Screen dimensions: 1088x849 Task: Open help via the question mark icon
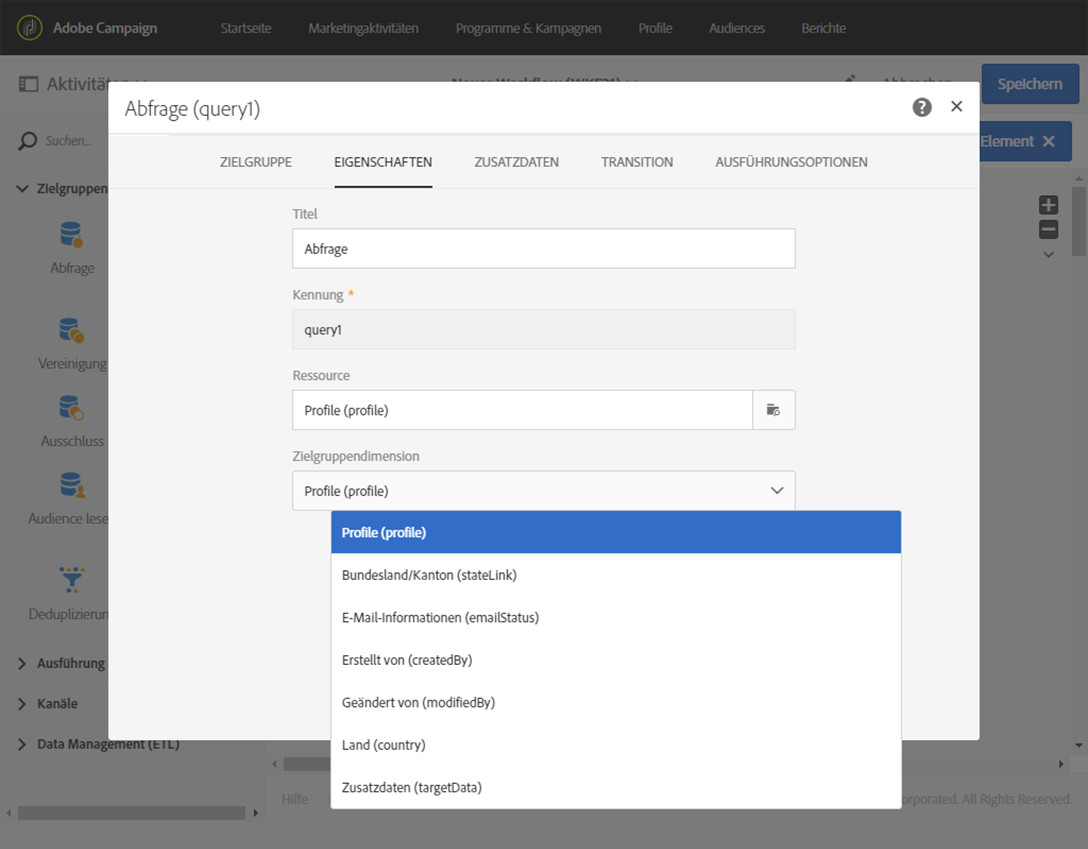tap(922, 107)
